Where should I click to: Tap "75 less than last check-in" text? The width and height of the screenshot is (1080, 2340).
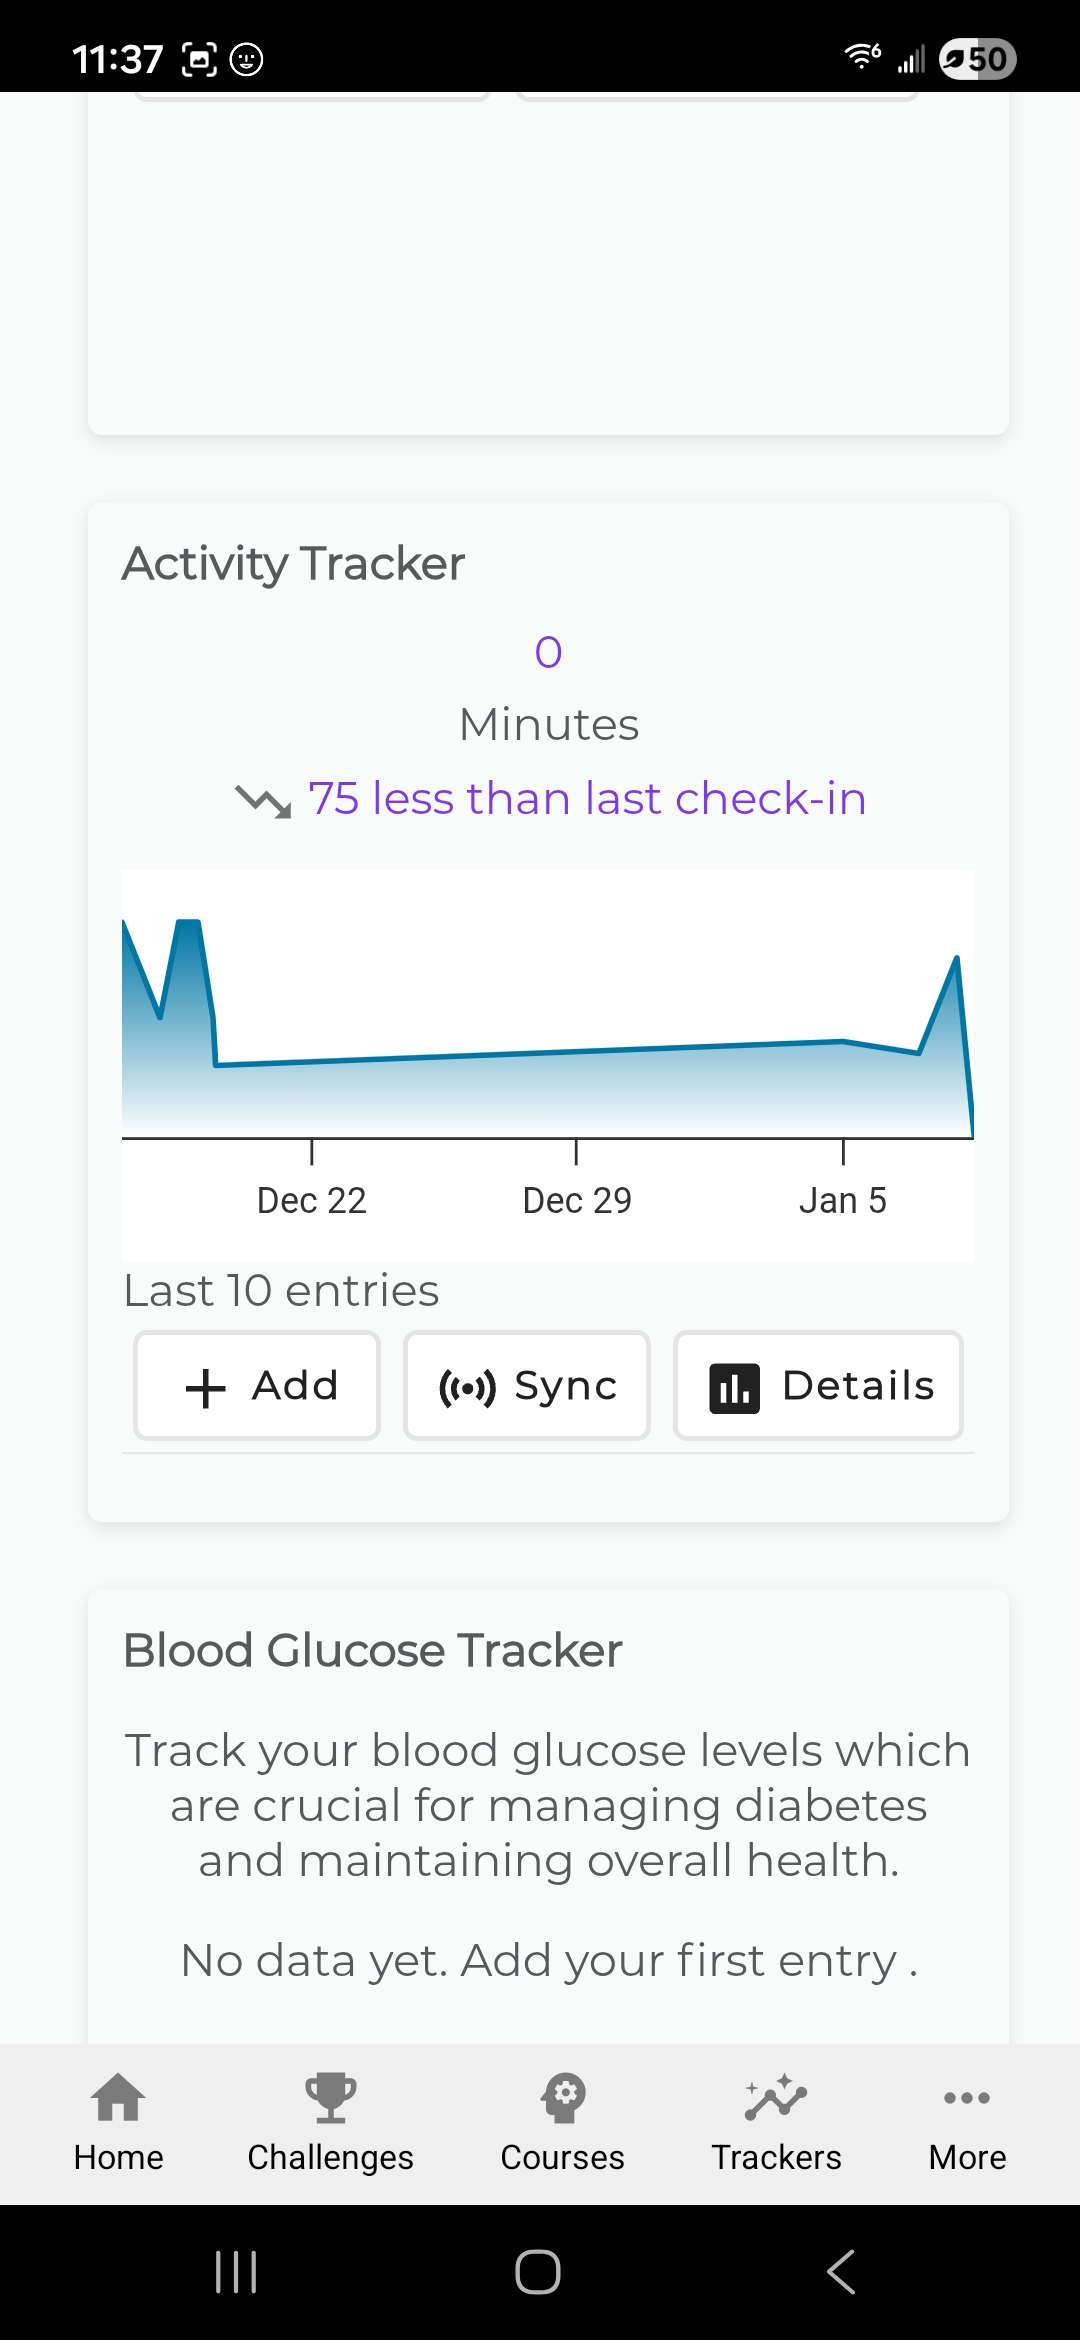(587, 799)
